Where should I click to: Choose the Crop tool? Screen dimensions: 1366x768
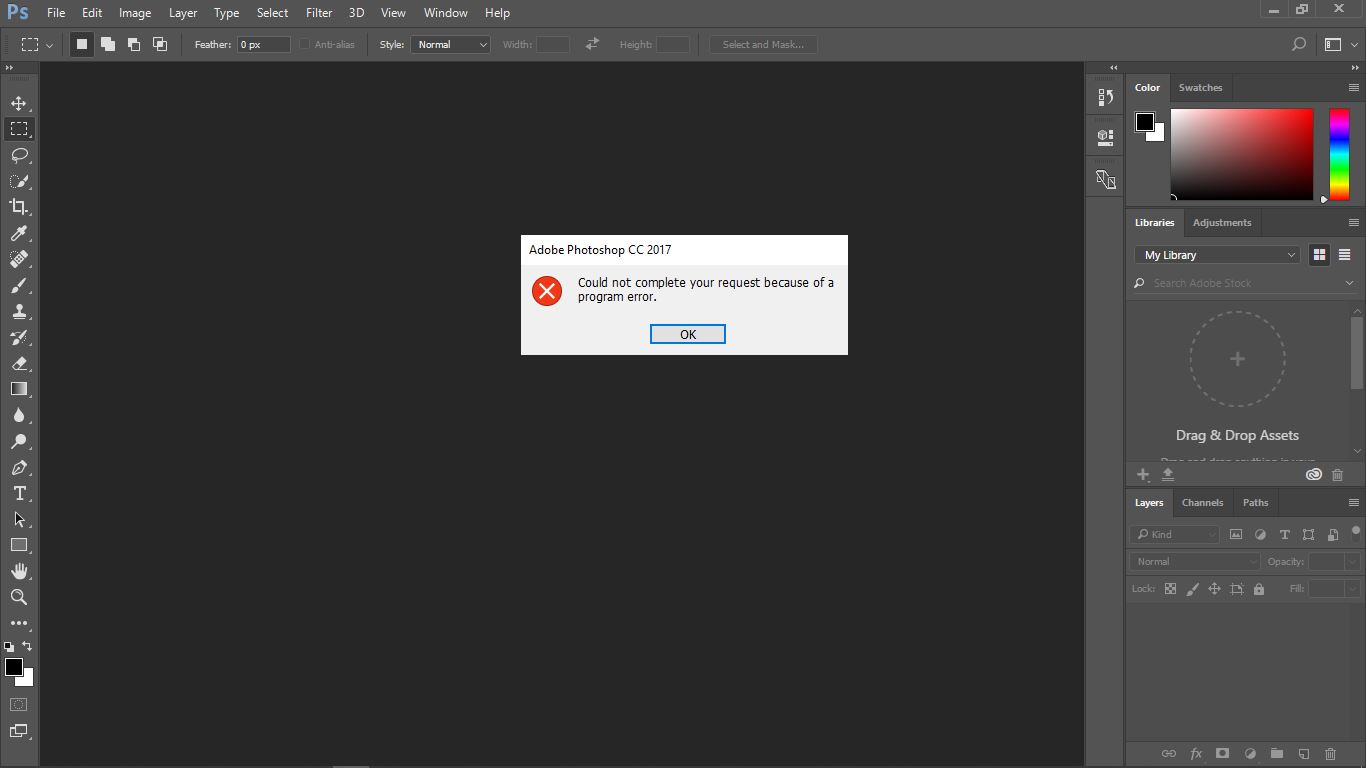click(x=21, y=207)
